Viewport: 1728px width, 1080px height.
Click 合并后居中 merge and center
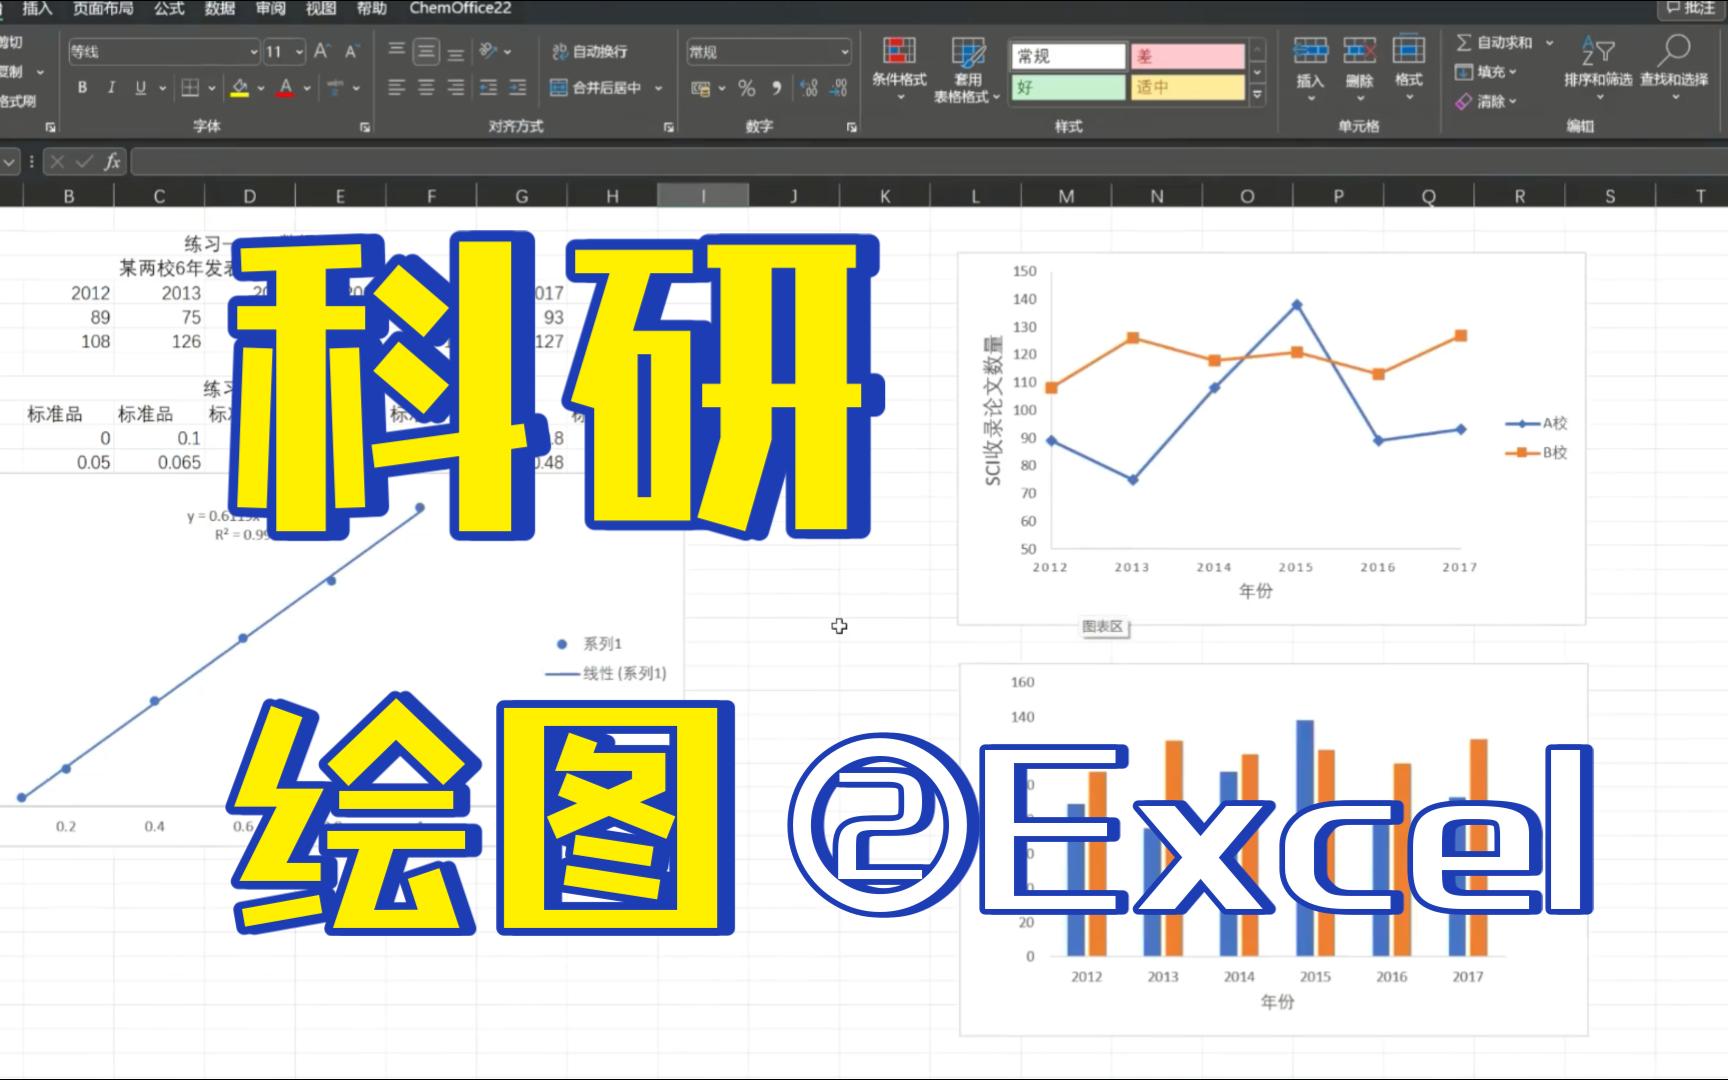coord(596,88)
